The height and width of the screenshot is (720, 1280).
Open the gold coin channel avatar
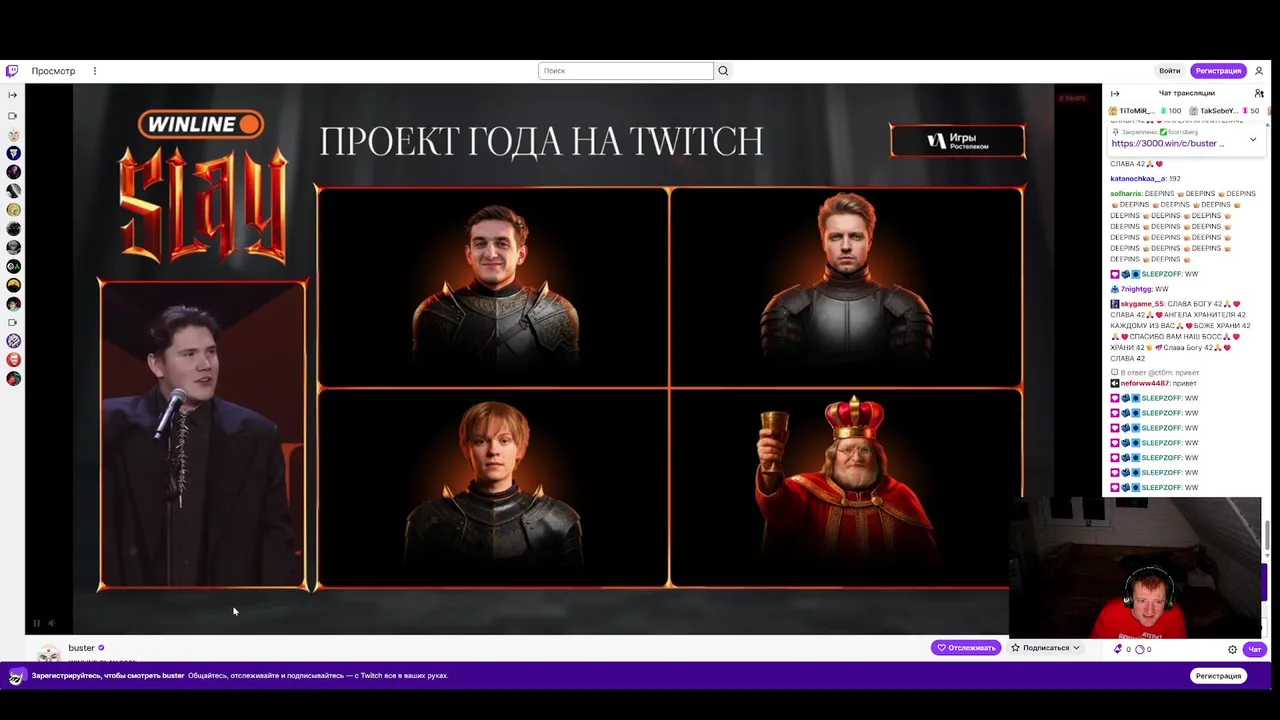(13, 210)
